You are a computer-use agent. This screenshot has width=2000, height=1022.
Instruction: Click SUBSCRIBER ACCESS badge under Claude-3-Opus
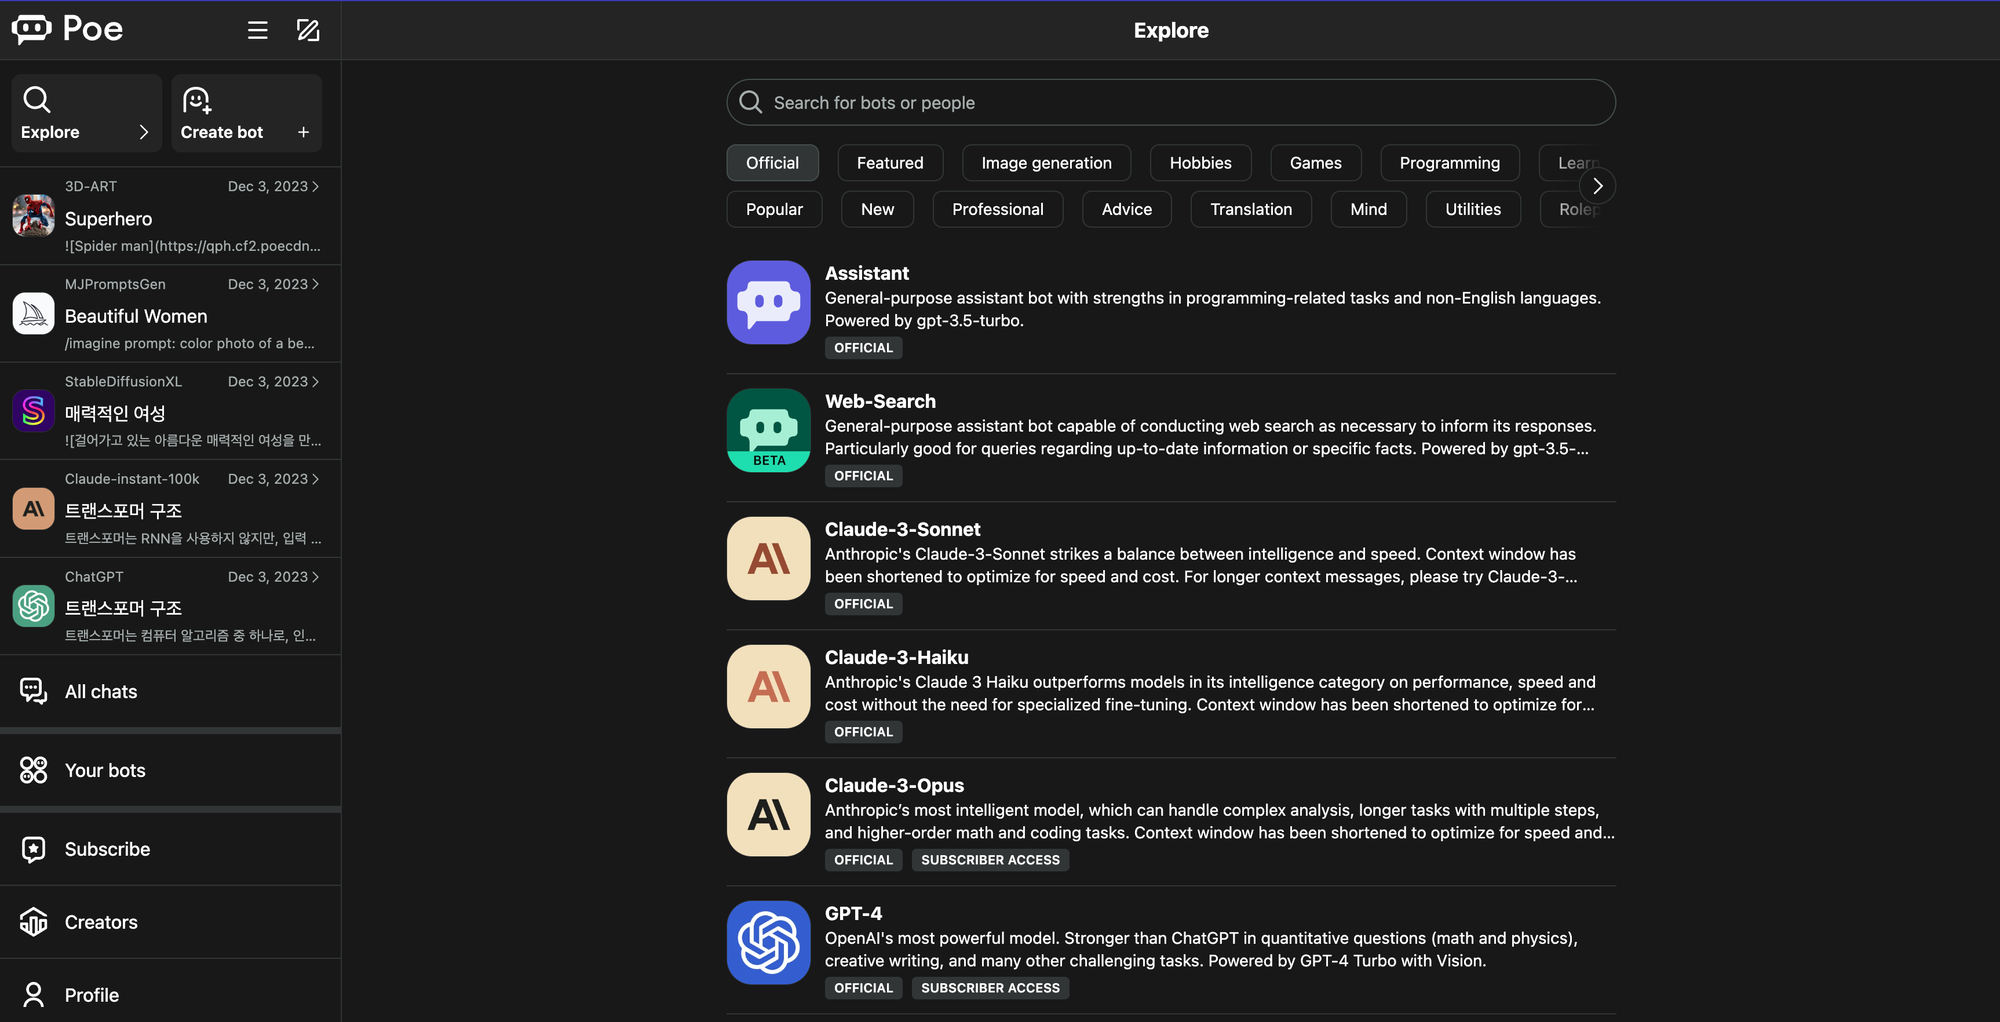click(x=990, y=860)
